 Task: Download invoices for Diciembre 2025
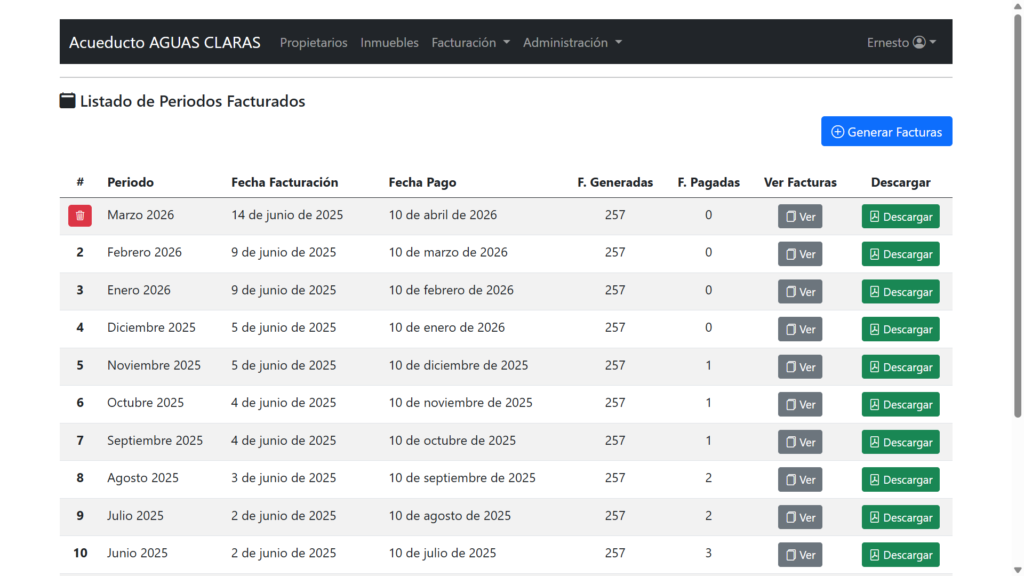click(x=900, y=330)
